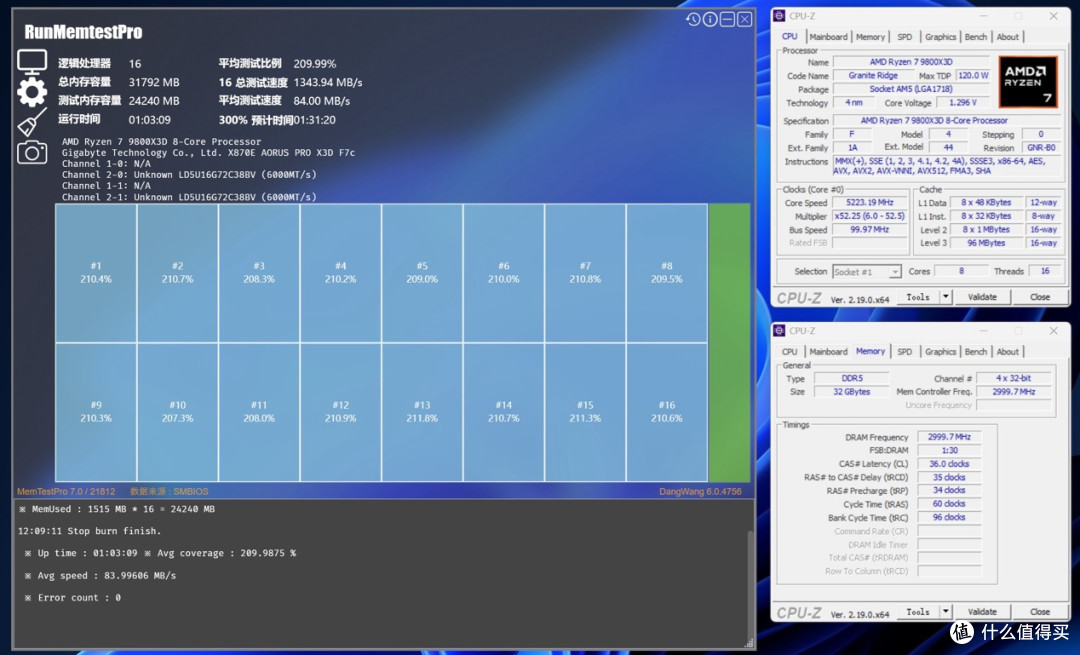Click the FSB:DRAM value 1:30
This screenshot has width=1080, height=655.
pyautogui.click(x=949, y=450)
